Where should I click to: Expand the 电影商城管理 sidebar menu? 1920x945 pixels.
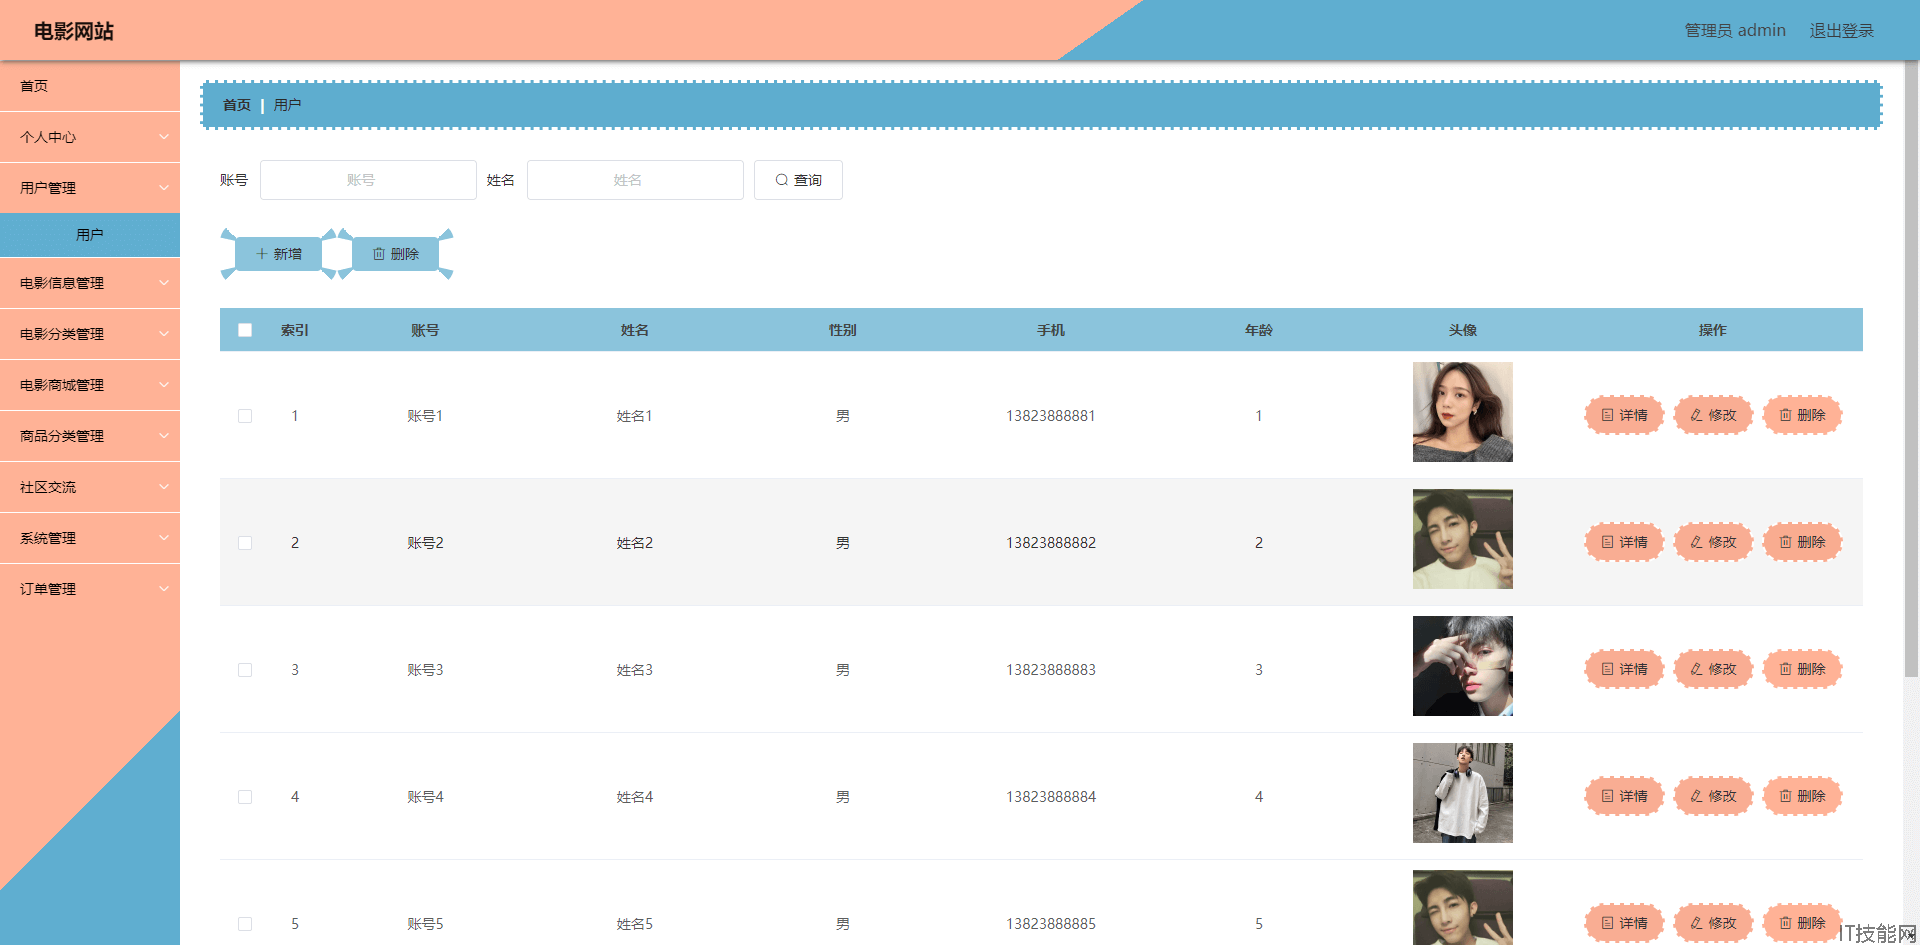(x=90, y=385)
